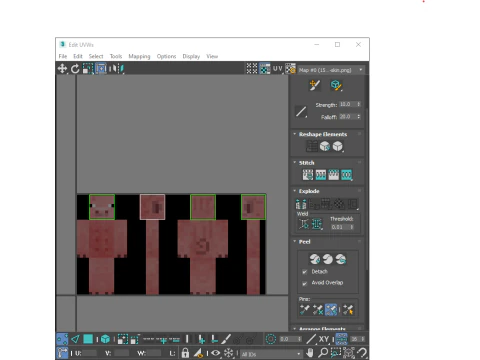Screen dimensions: 480x360
Task: Expand the Arrange Elements rollout
Action: pyautogui.click(x=322, y=329)
